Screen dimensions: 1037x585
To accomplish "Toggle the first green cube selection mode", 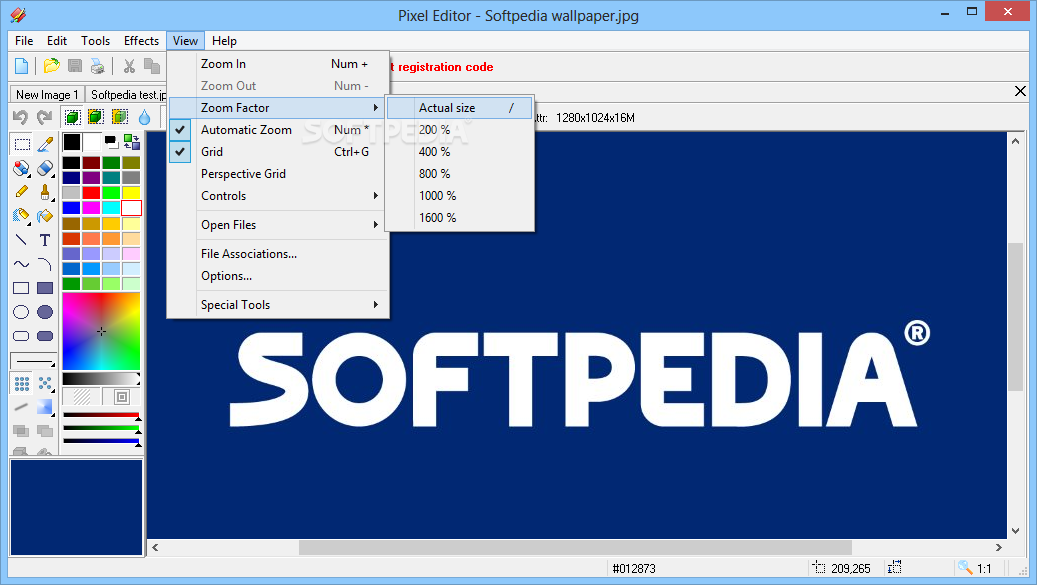I will 72,117.
